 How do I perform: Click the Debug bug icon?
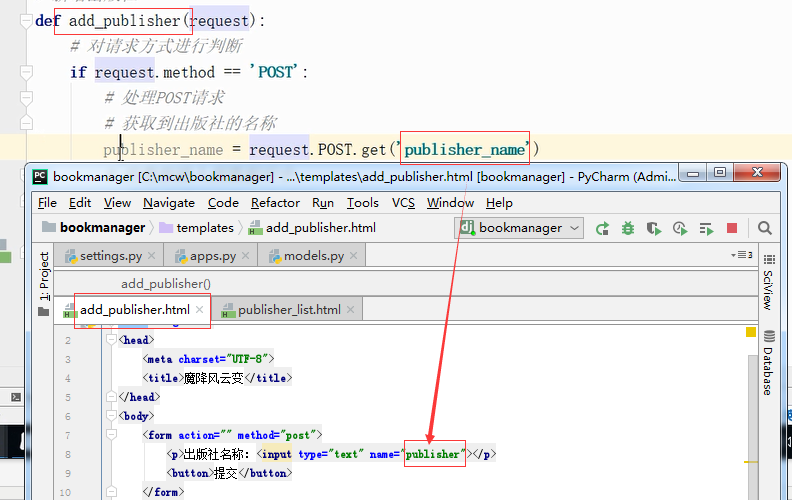(628, 229)
